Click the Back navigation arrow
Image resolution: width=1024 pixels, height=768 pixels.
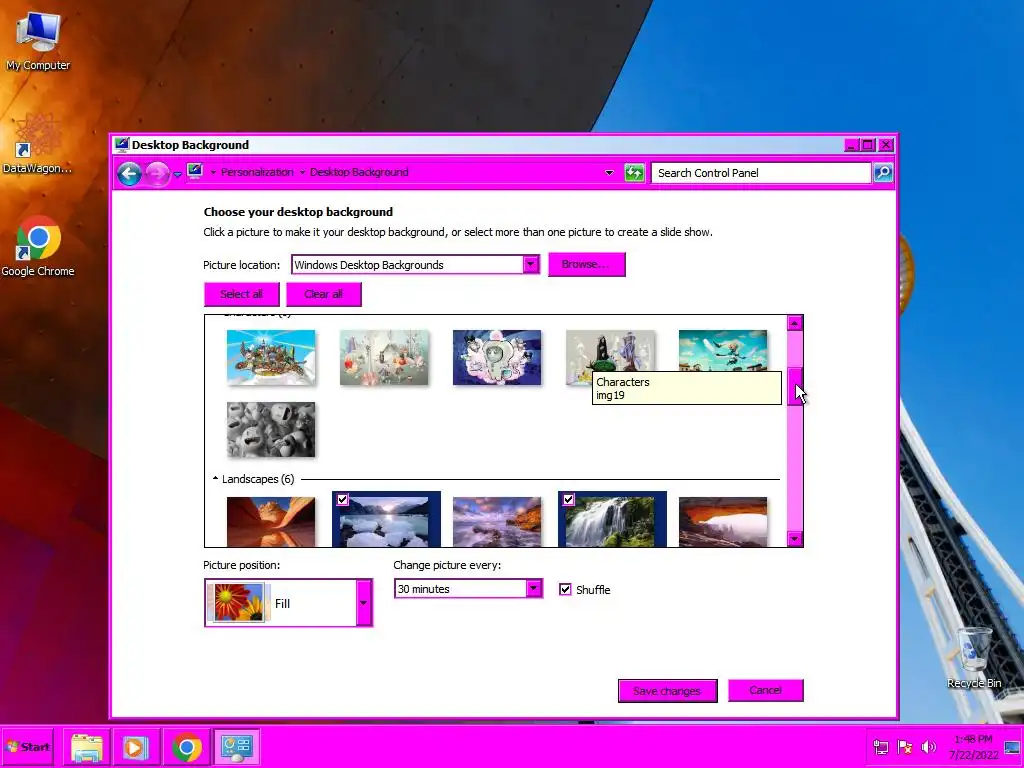[129, 174]
